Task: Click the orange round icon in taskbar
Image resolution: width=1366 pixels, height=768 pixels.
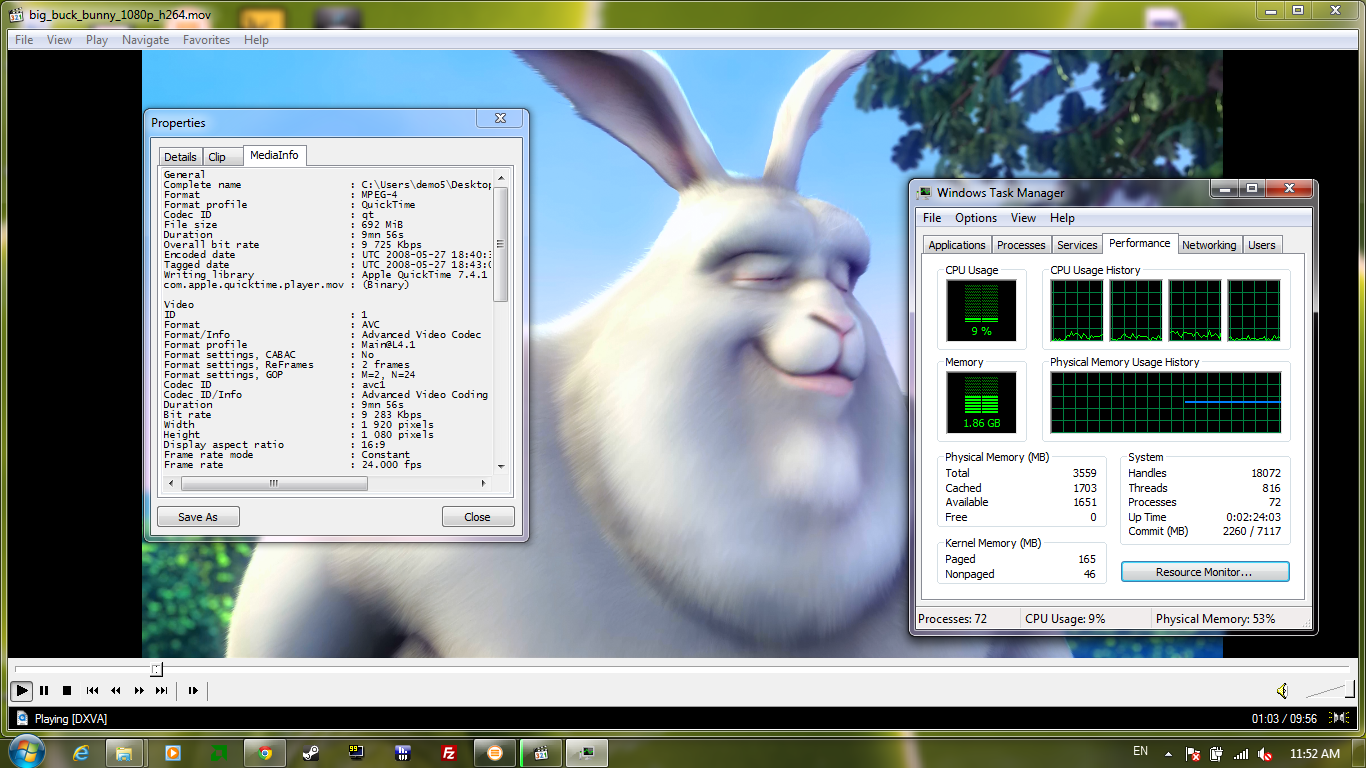Action: point(495,753)
